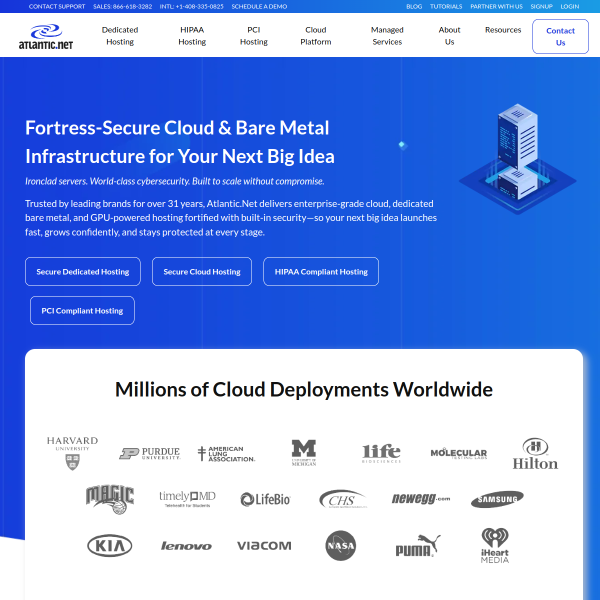600x600 pixels.
Task: Click Secure Dedicated Hosting button
Action: pos(83,272)
